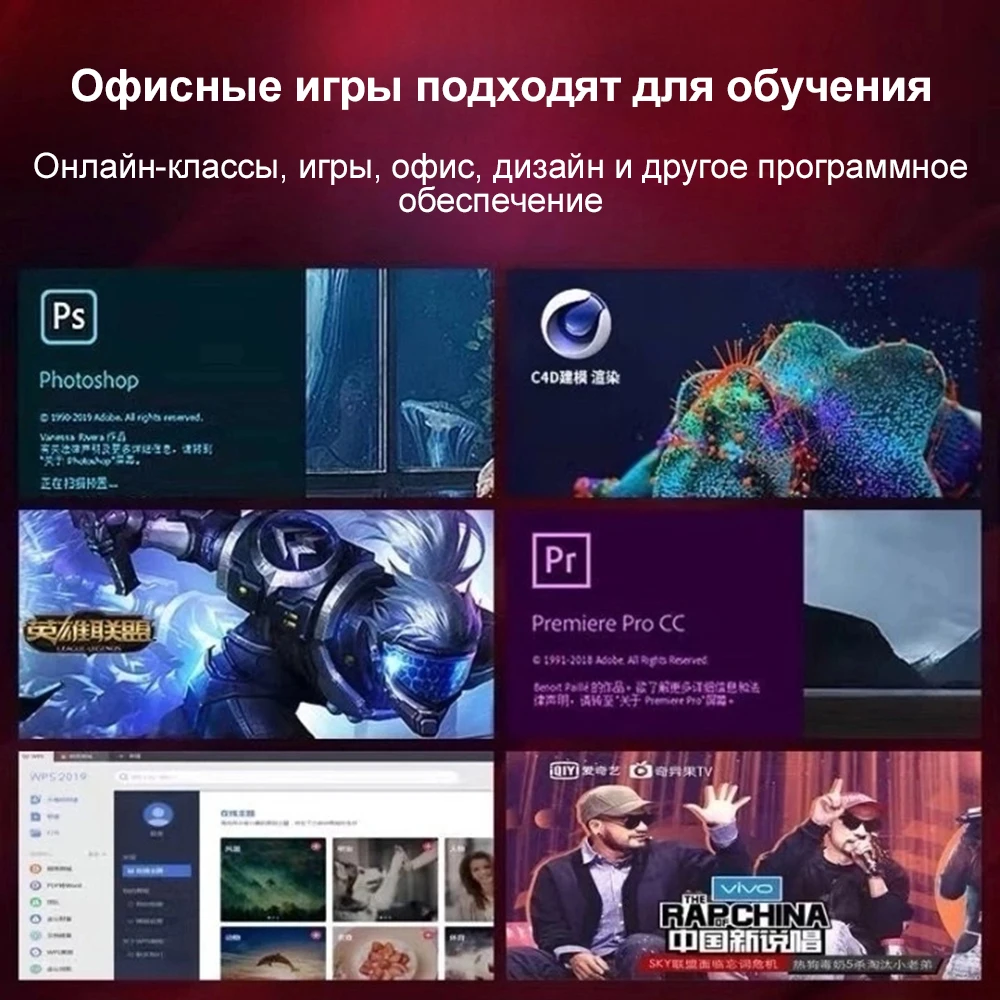
Task: Click the magnifier icon in the WPS search bar
Action: click(x=122, y=777)
